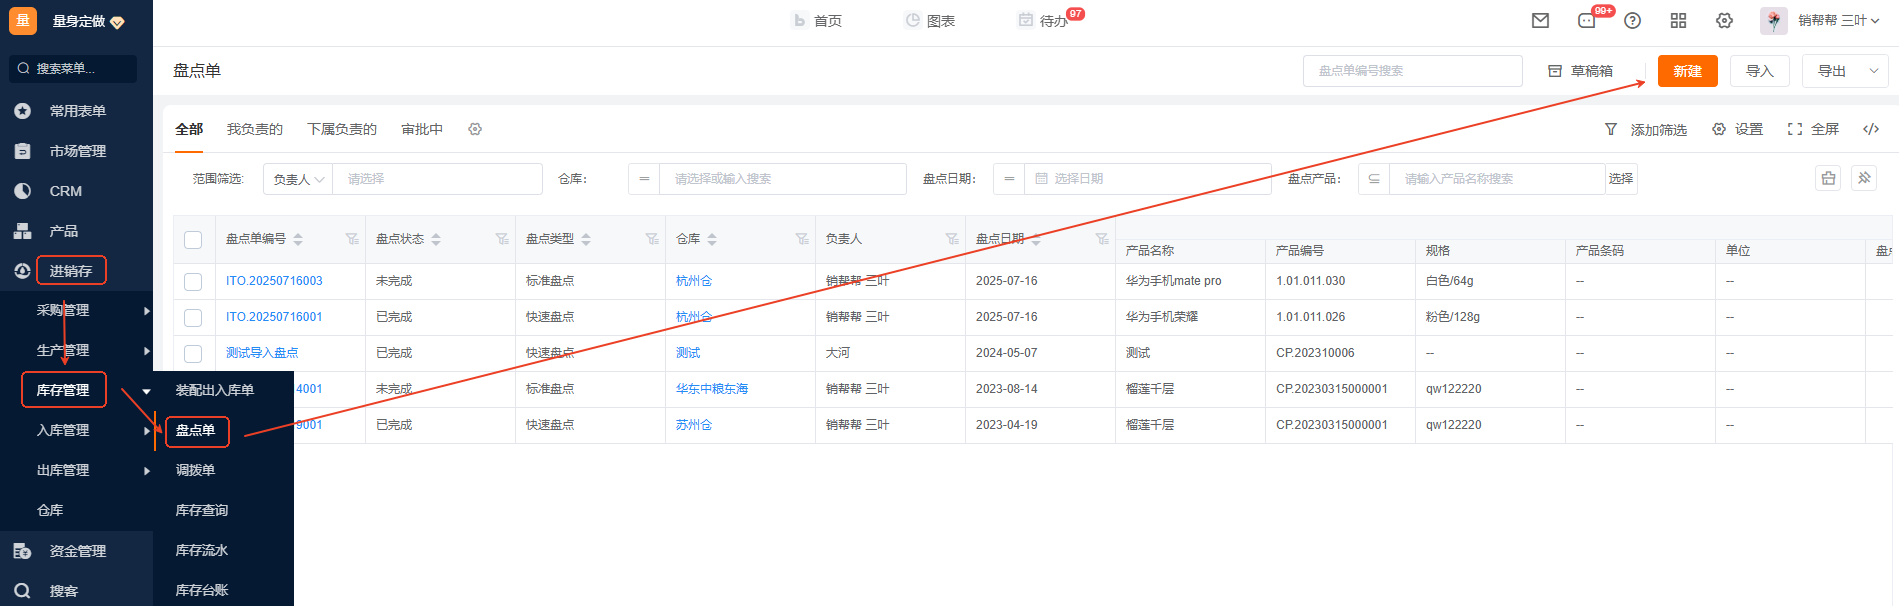The image size is (1899, 606).
Task: Click the code embed icon beside 全屏
Action: 1871,129
